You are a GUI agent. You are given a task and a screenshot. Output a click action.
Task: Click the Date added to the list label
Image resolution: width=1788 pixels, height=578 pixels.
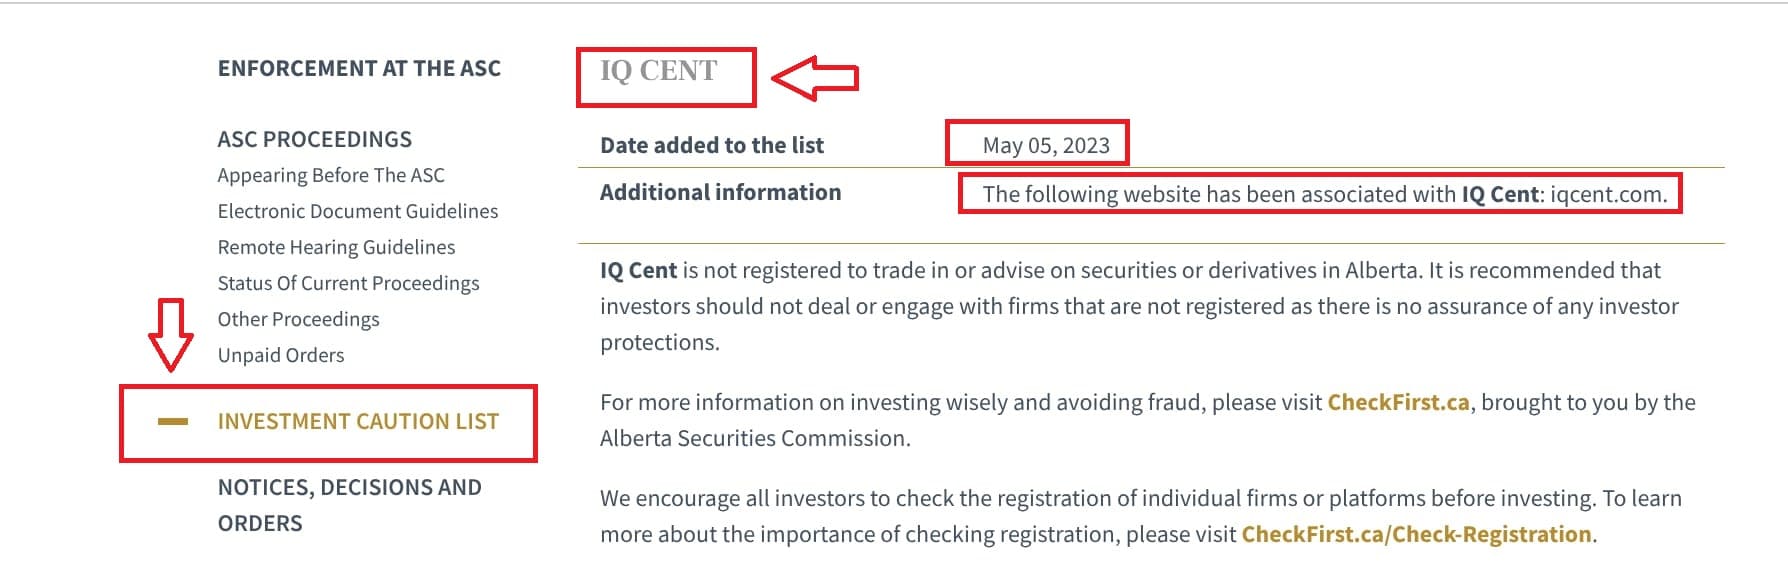[x=711, y=145]
